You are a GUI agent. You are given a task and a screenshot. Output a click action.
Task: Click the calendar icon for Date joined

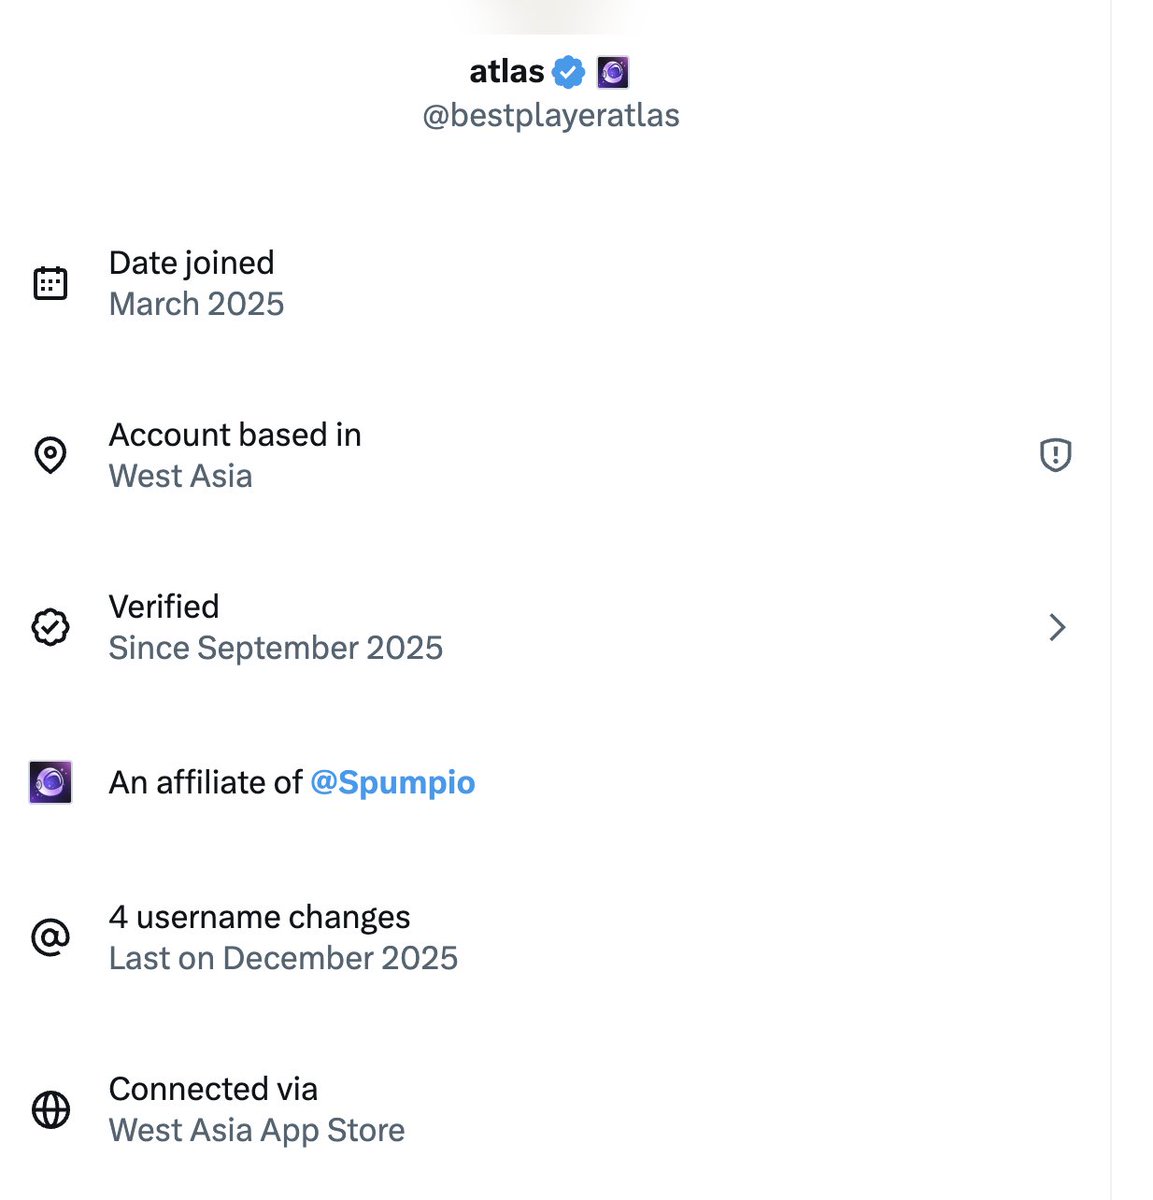(x=50, y=283)
